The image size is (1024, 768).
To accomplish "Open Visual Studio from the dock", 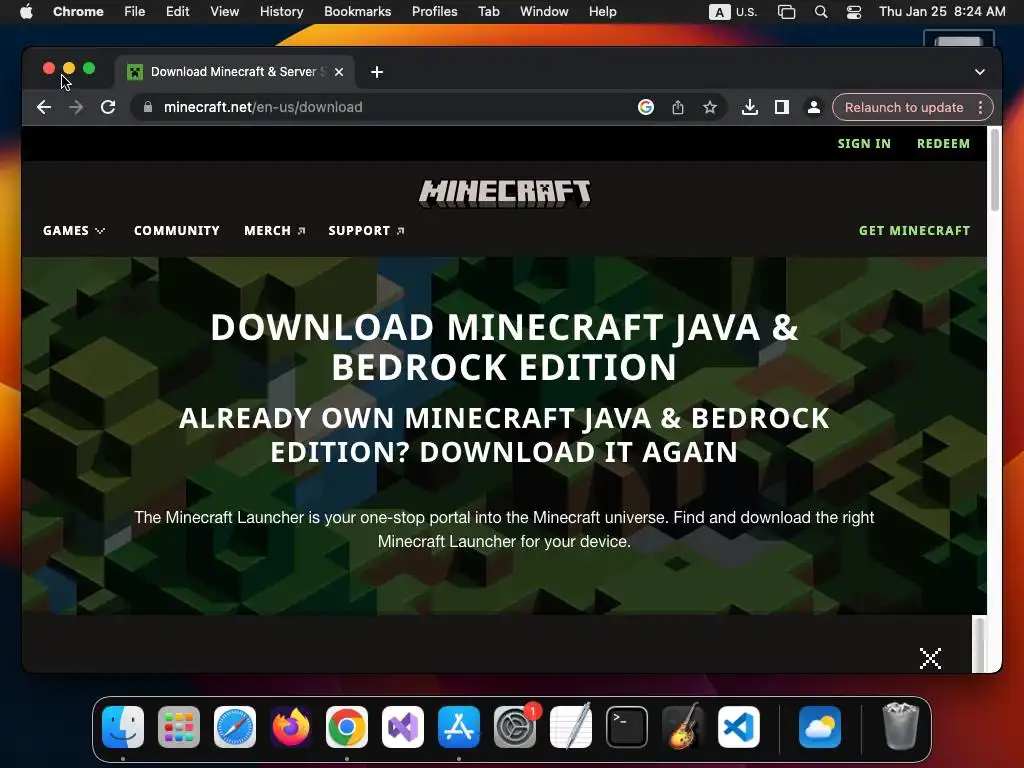I will [403, 727].
